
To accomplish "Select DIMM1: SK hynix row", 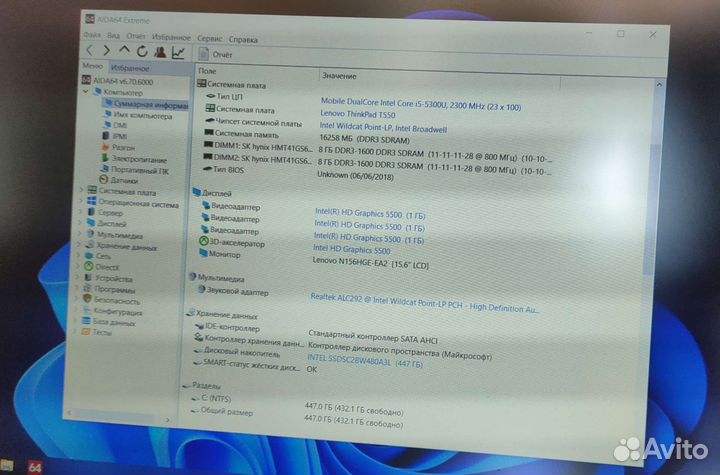I will (x=377, y=153).
